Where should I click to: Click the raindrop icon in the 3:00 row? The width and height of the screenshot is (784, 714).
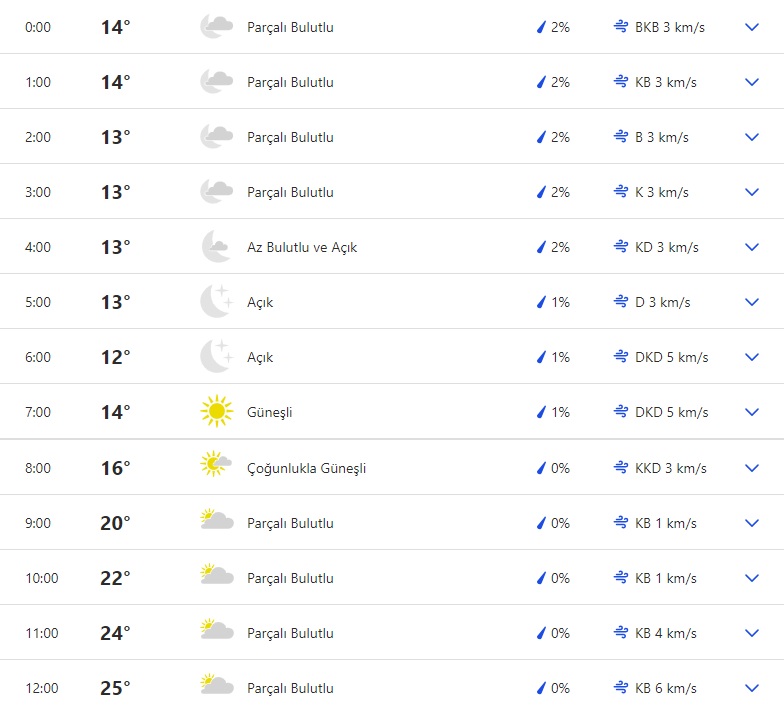(x=542, y=192)
